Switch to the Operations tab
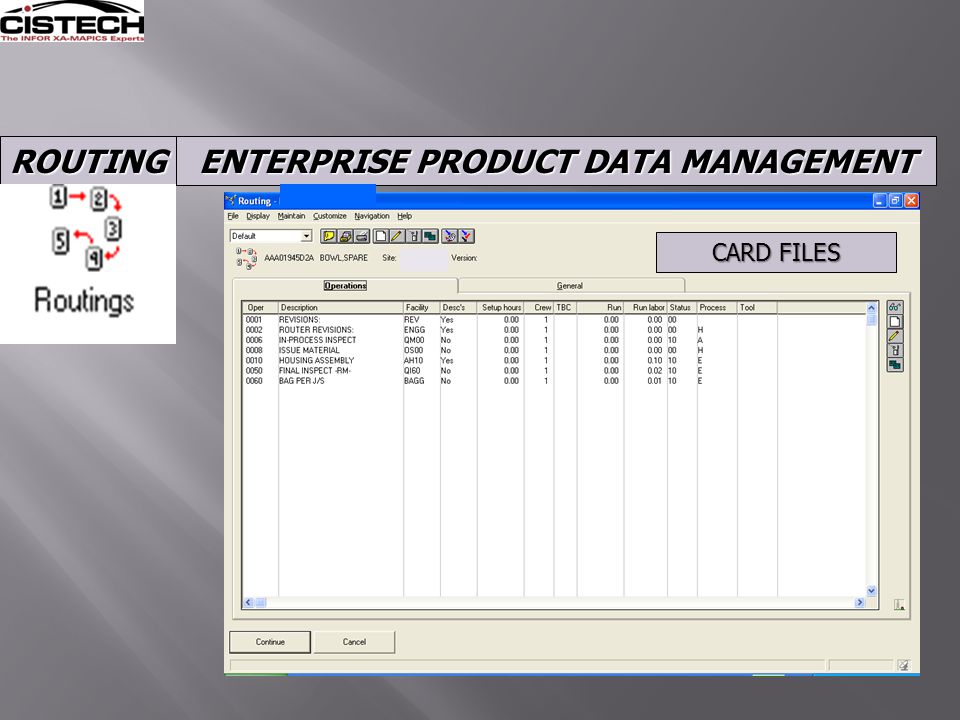The image size is (960, 720). click(345, 286)
